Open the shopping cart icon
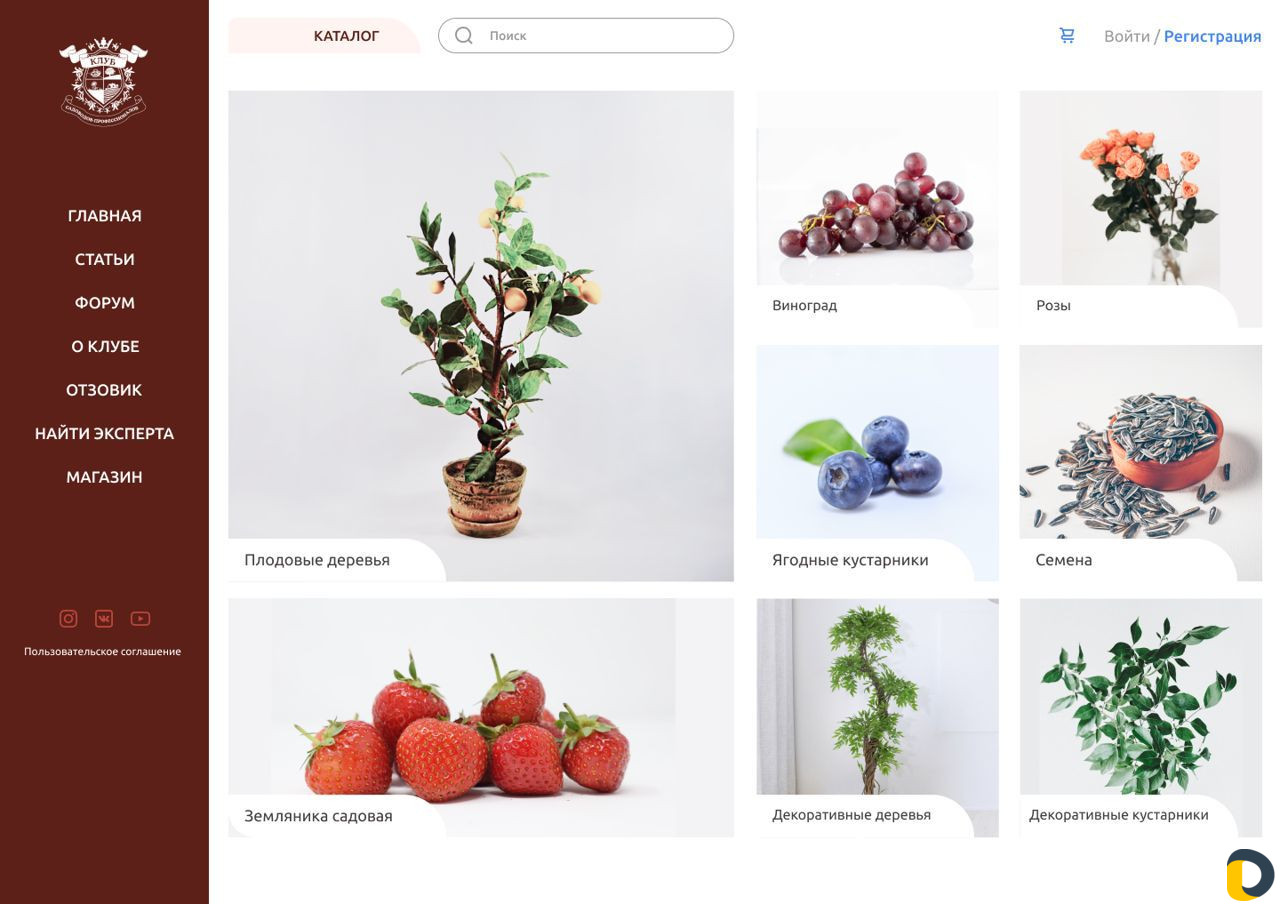Viewport: 1280px width, 904px height. pos(1067,36)
